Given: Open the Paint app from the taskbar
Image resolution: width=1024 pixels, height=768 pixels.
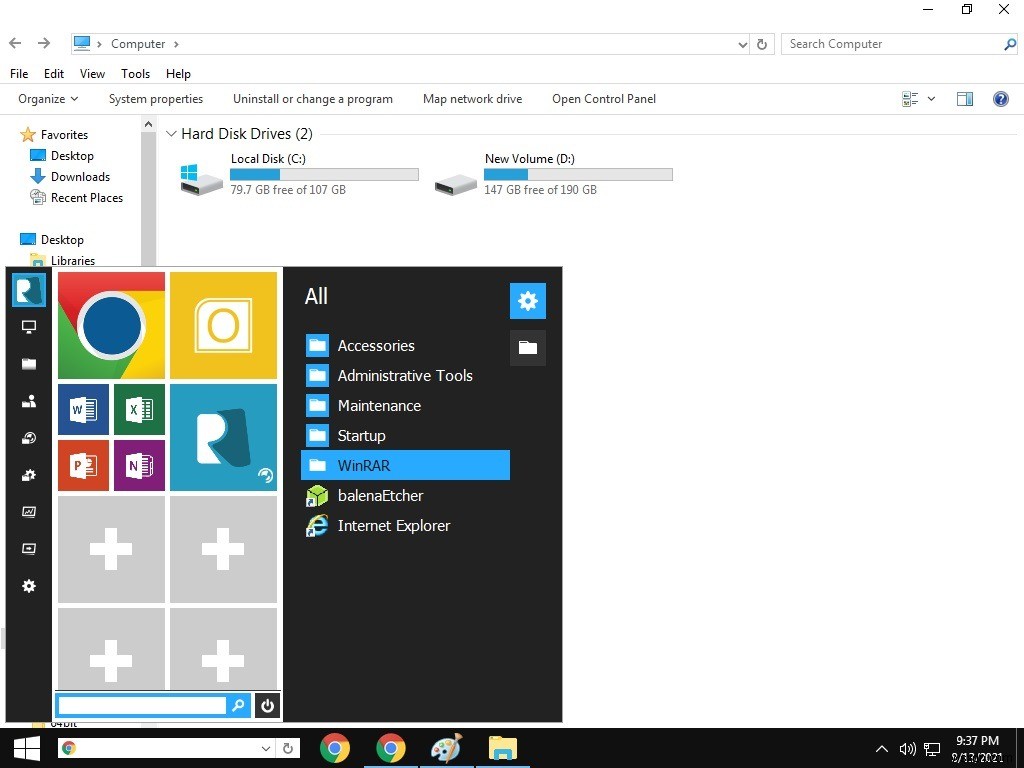Looking at the screenshot, I should [445, 748].
